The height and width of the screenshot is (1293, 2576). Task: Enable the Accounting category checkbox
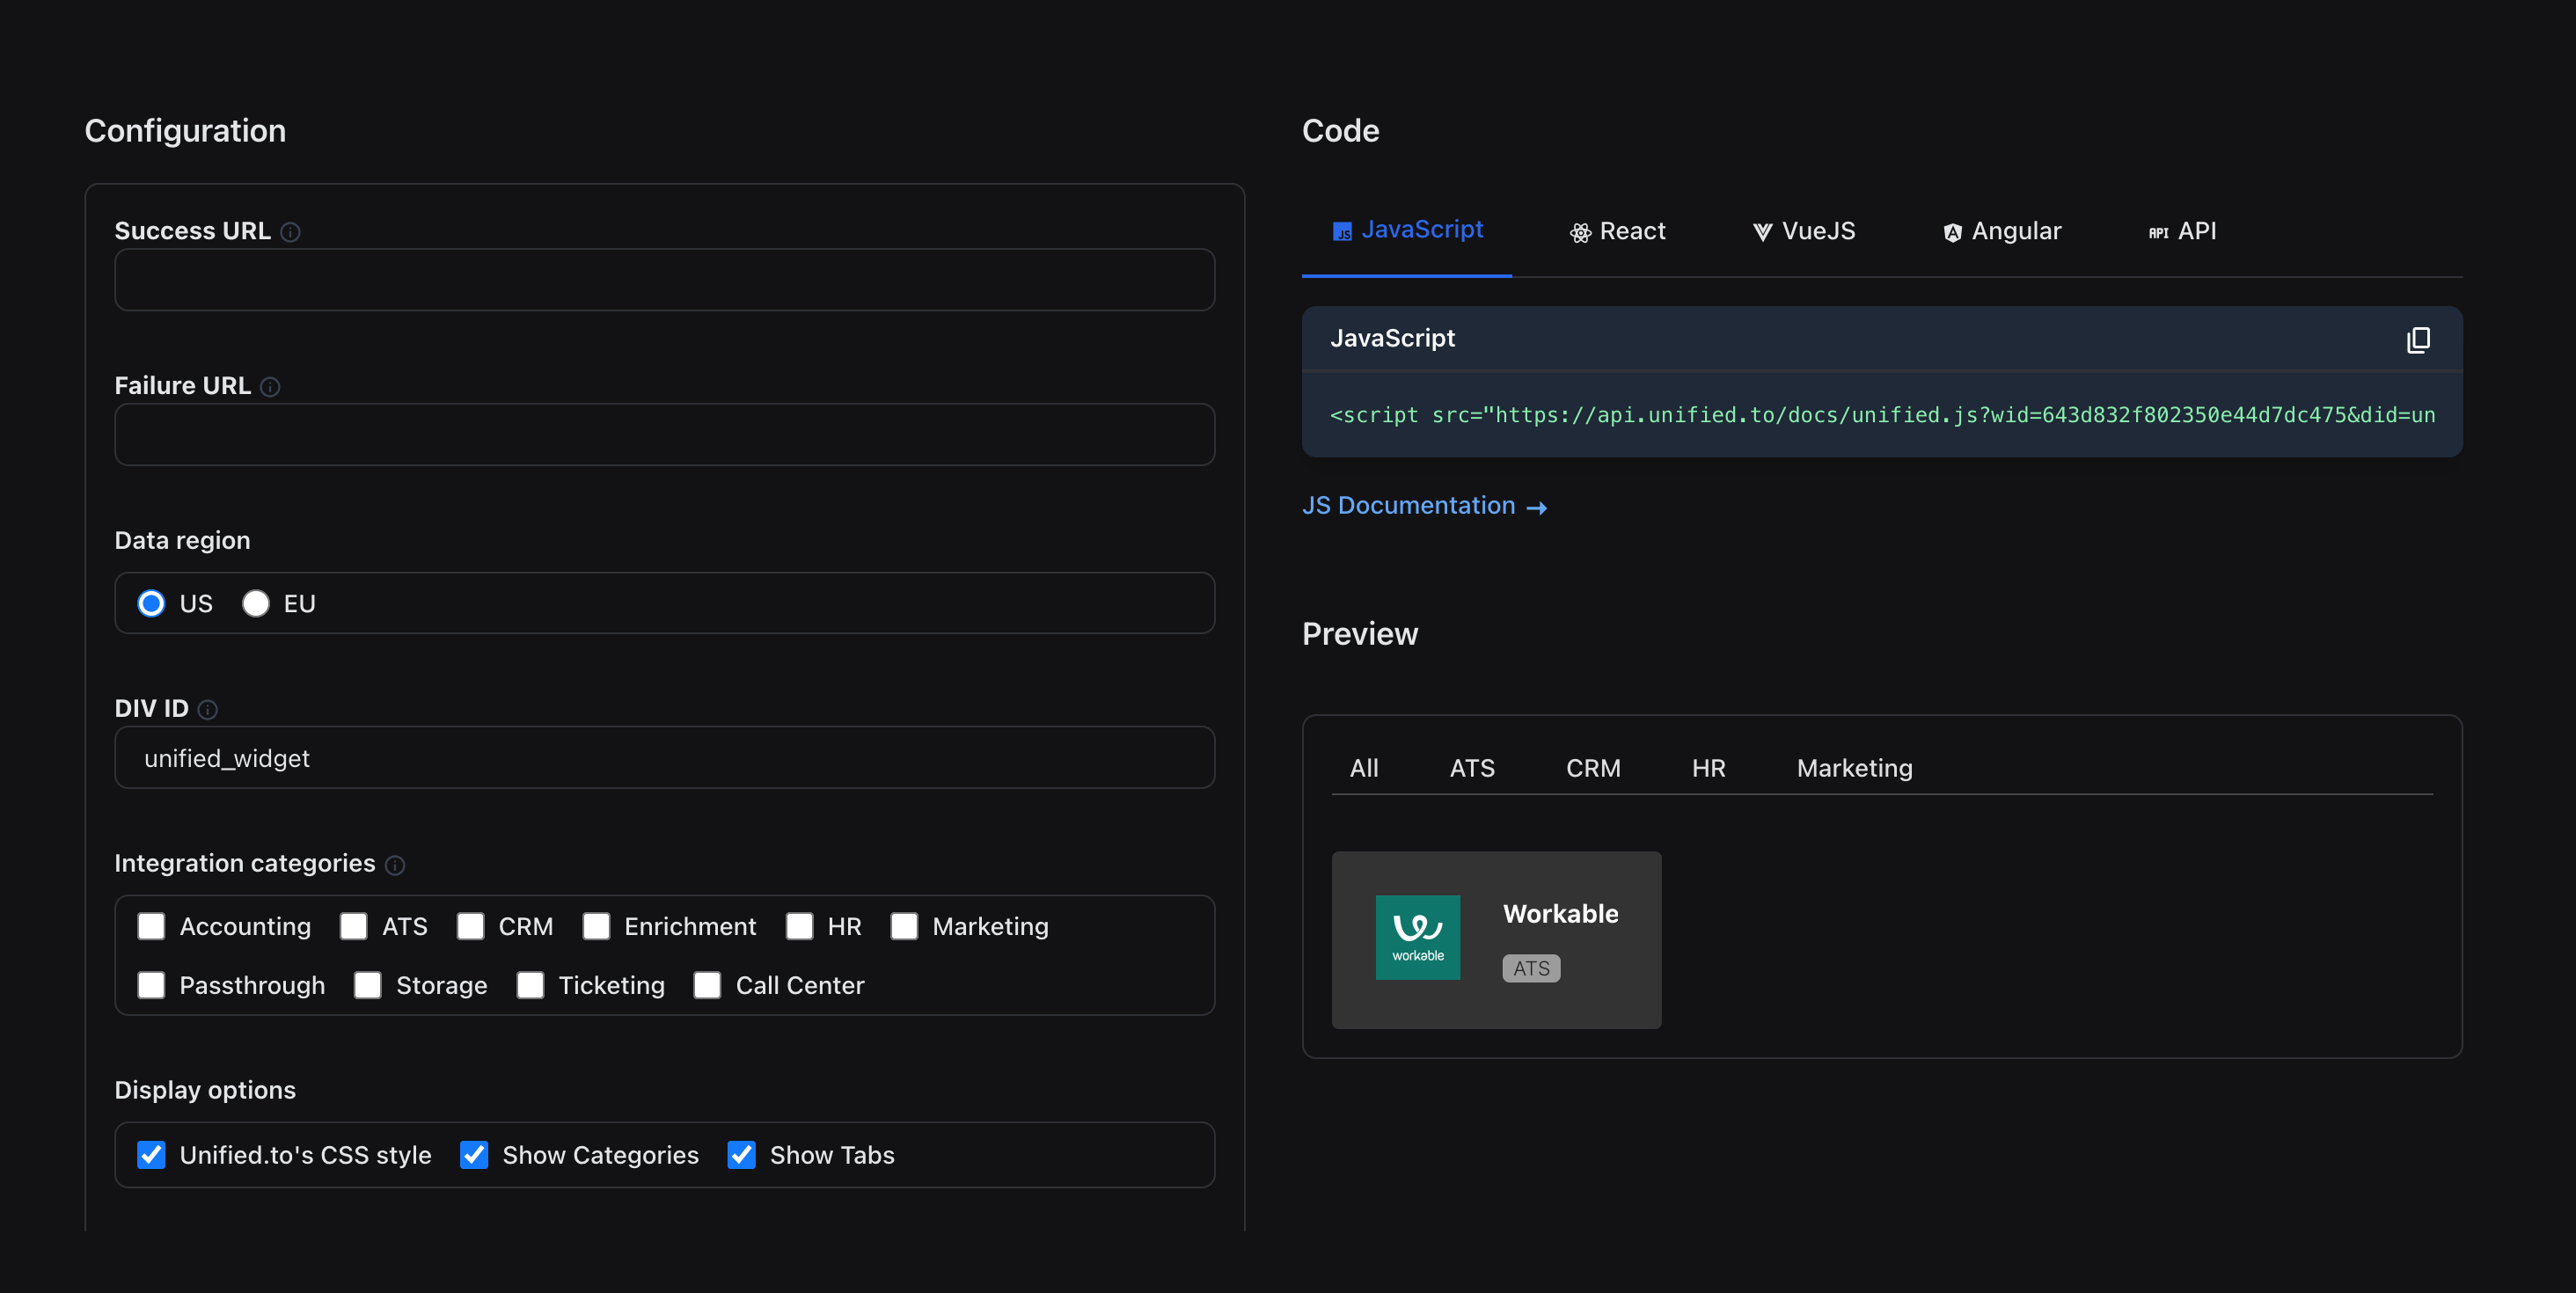click(x=151, y=926)
